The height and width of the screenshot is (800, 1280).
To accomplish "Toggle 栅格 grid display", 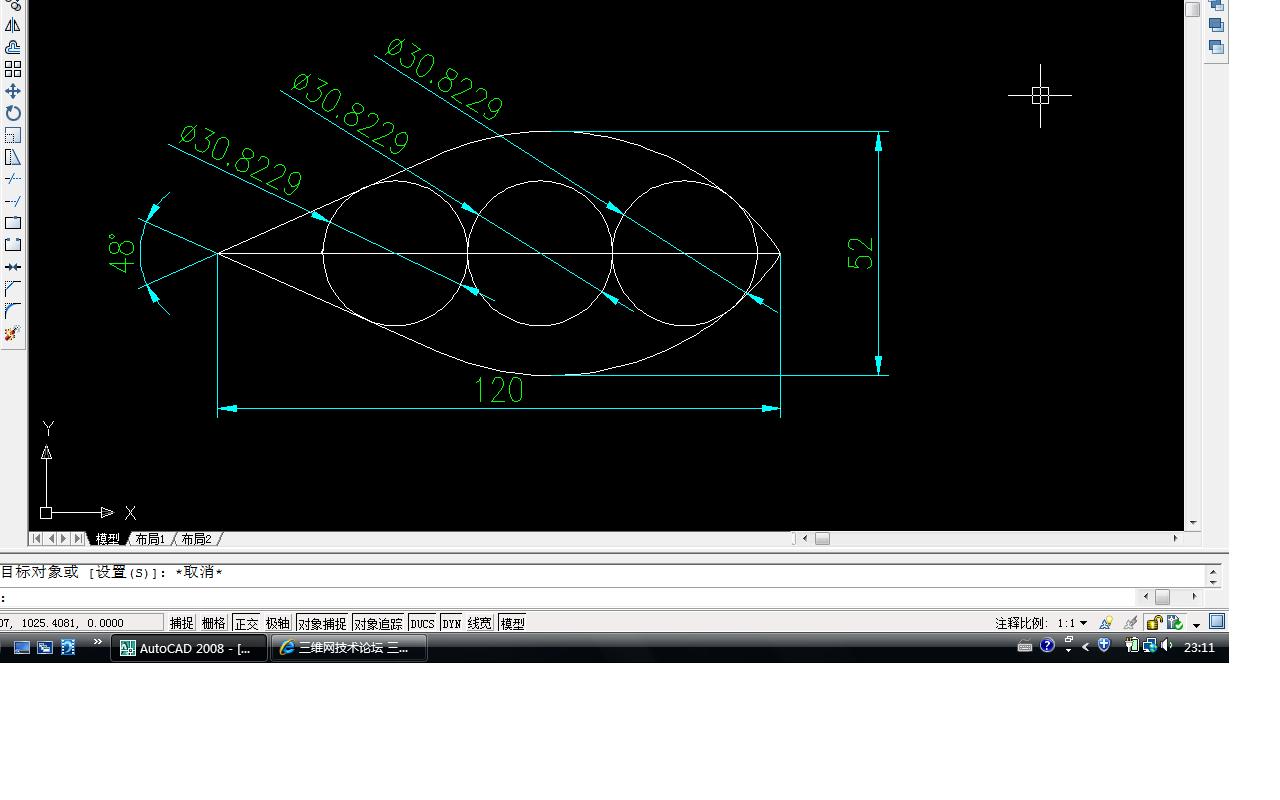I will 213,623.
